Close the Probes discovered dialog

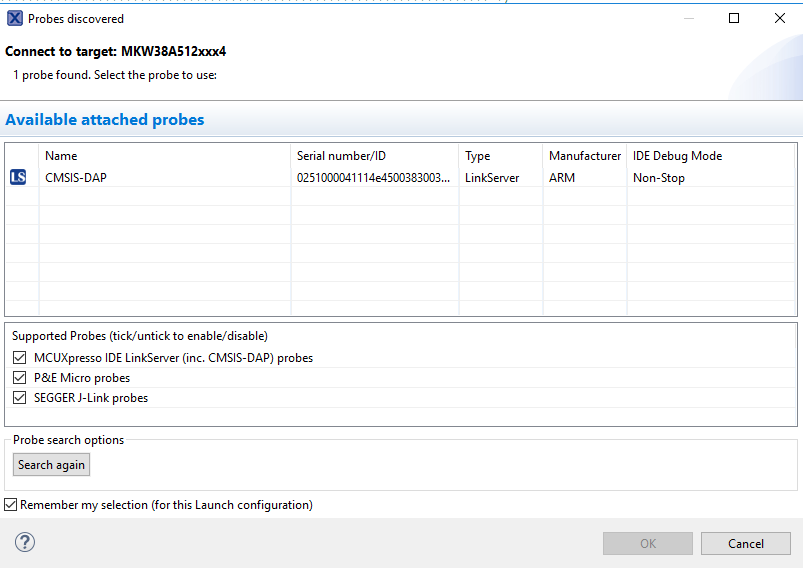[780, 18]
